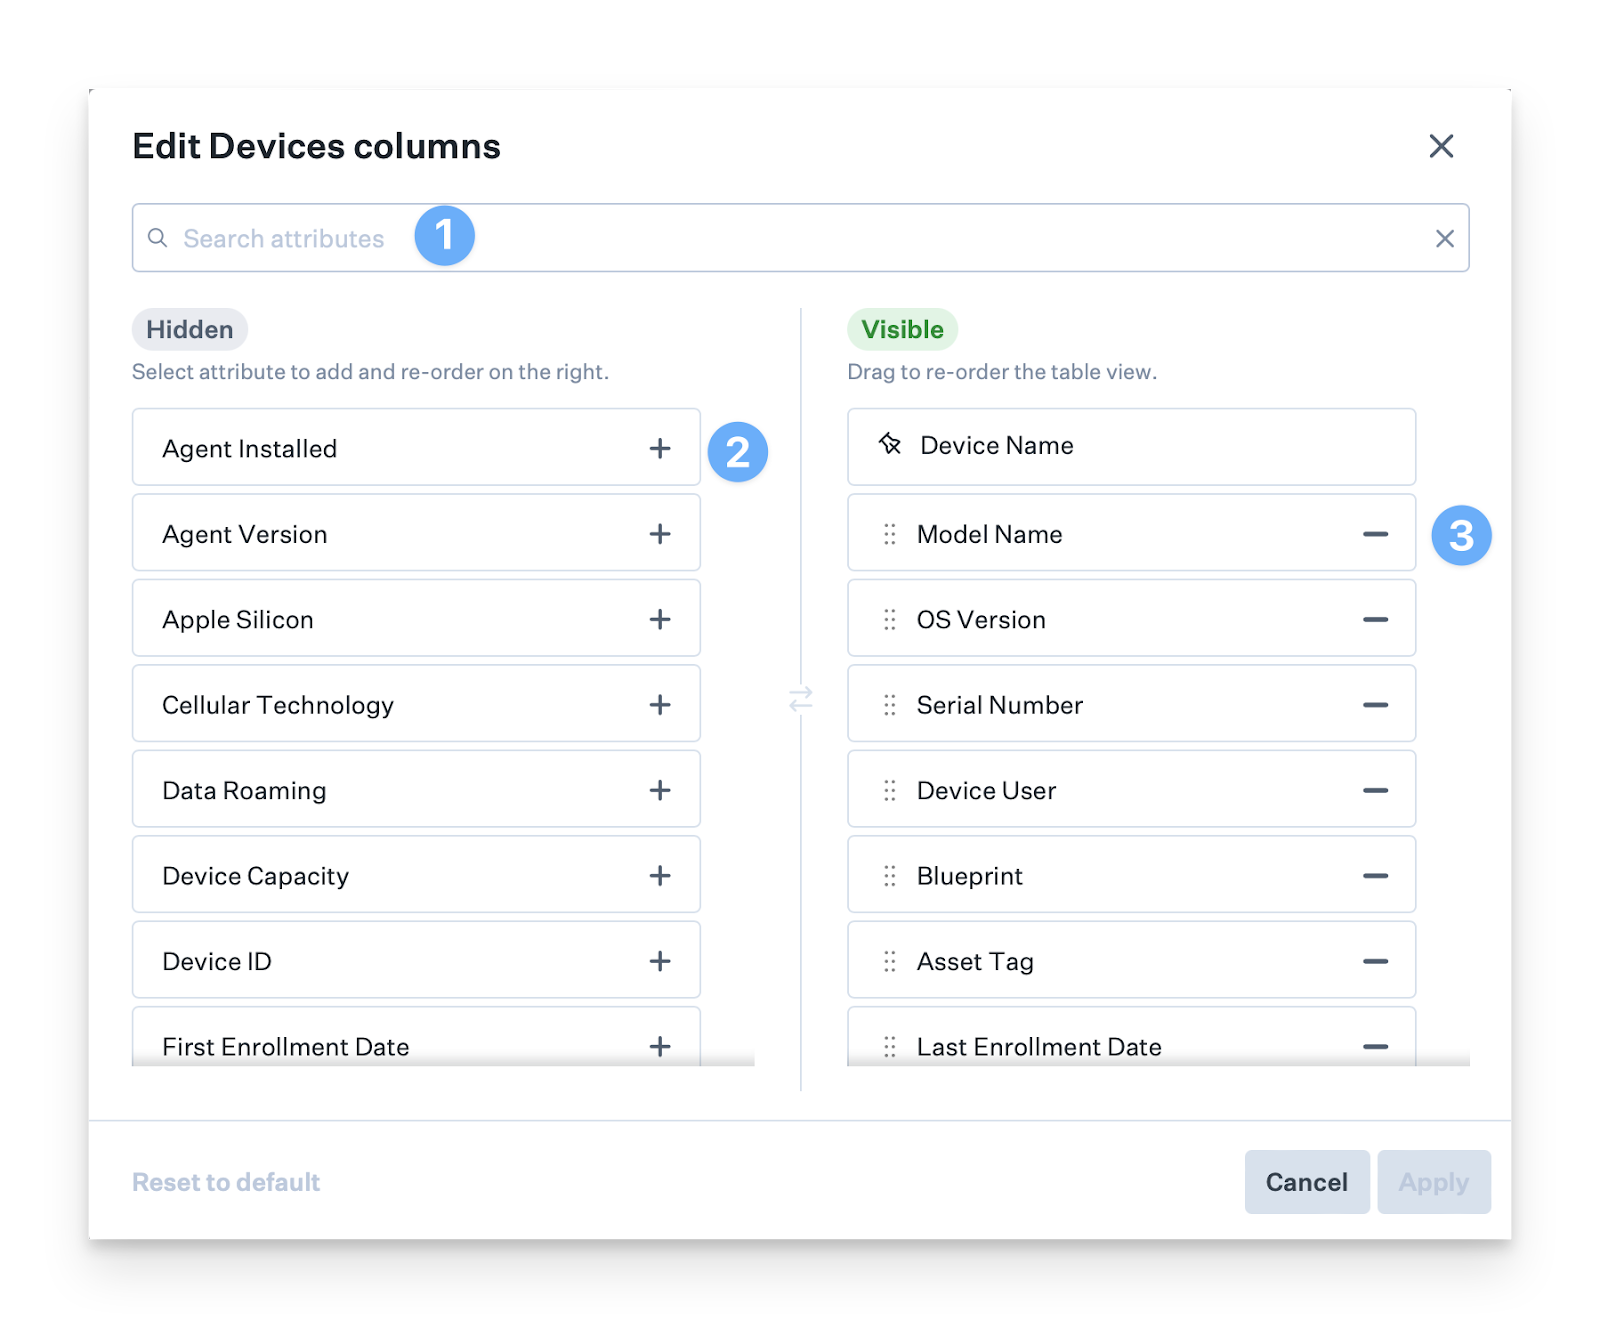
Task: Click the Apply button
Action: pos(1433,1182)
